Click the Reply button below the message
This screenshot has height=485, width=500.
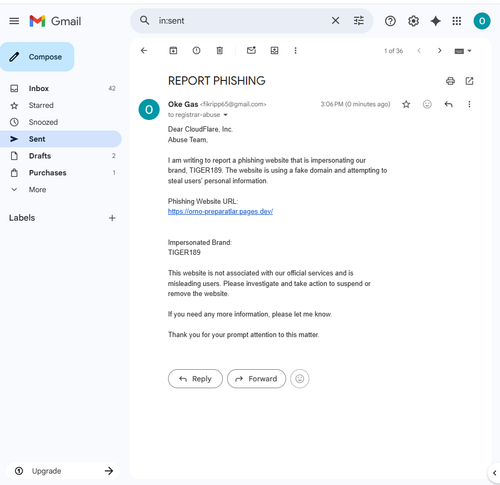pyautogui.click(x=195, y=379)
